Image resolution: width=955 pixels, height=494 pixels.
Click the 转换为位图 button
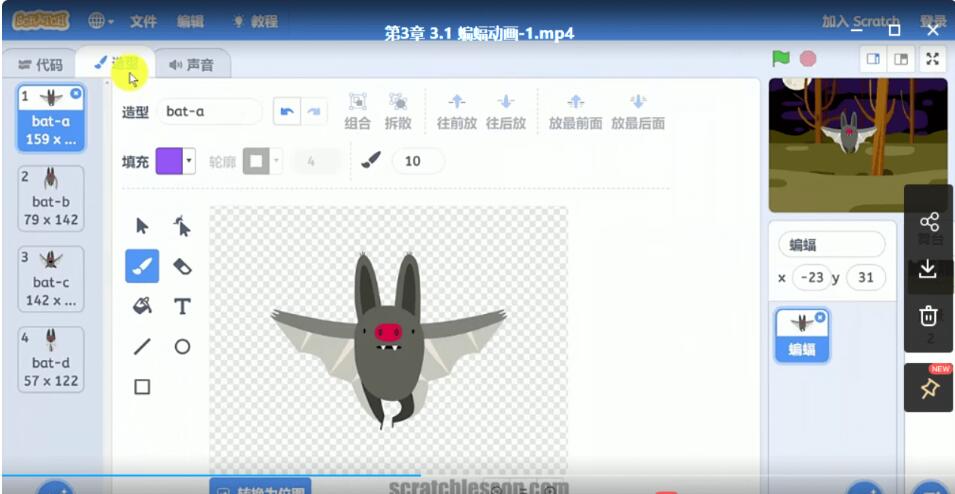(x=261, y=487)
